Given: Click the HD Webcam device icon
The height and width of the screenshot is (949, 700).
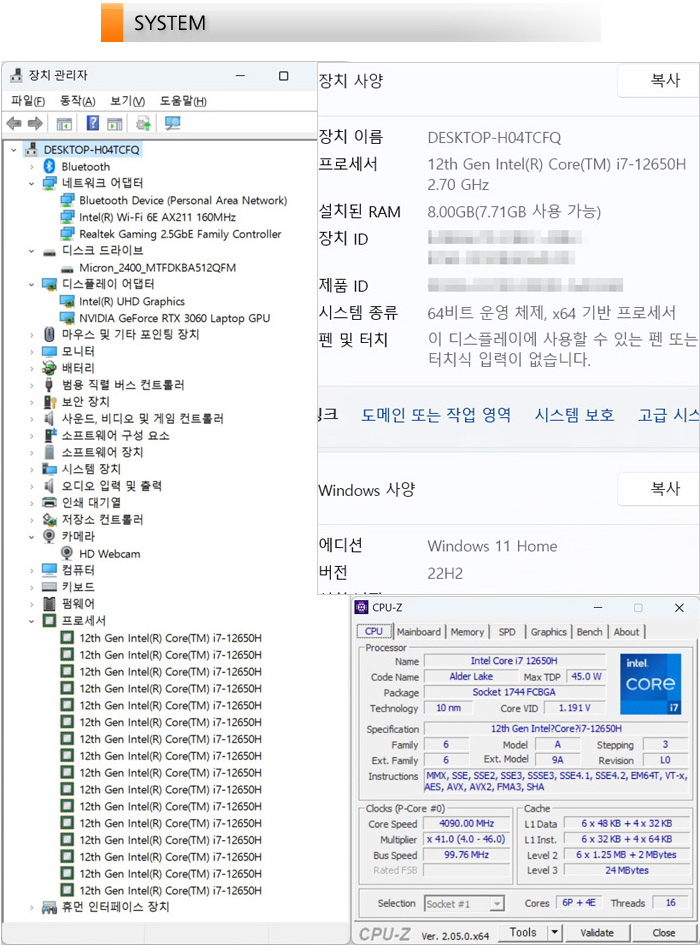Looking at the screenshot, I should (x=67, y=553).
